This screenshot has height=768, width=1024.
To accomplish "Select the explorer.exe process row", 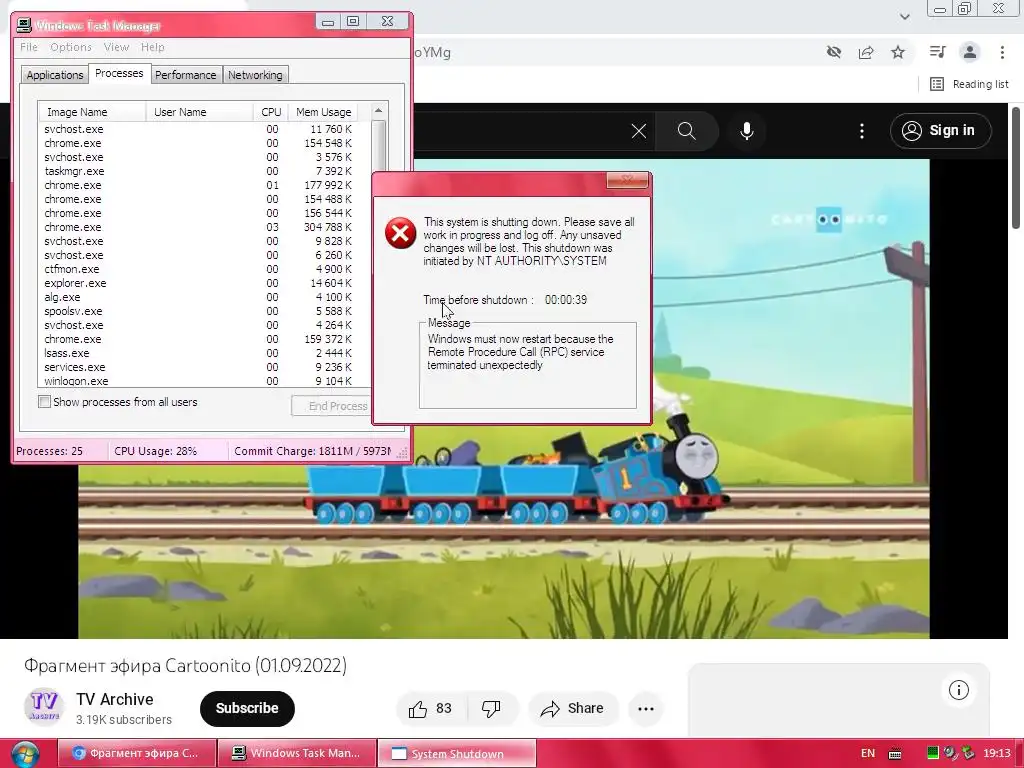I will click(204, 283).
